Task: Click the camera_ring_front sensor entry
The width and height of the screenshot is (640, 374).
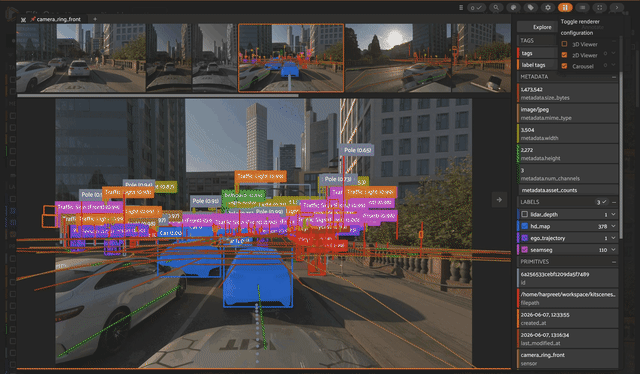Action: point(568,358)
